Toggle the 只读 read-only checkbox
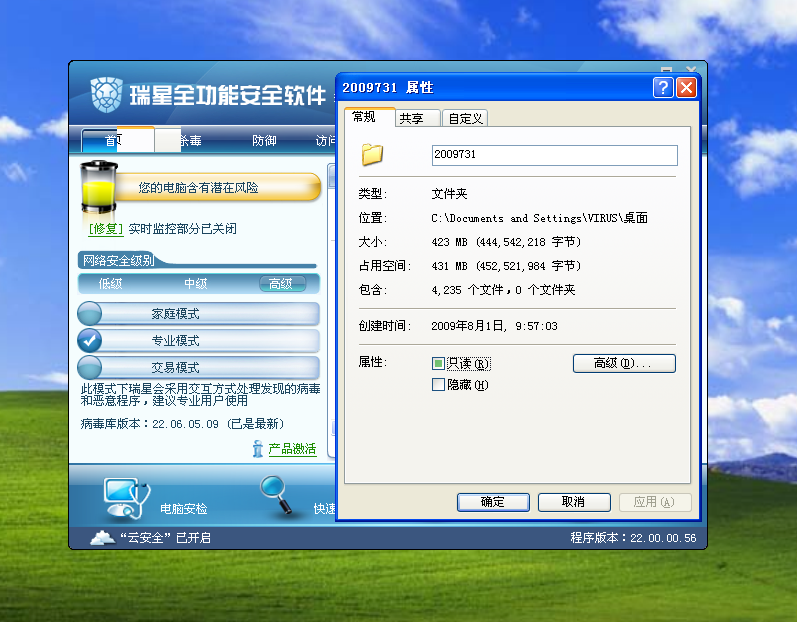This screenshot has height=622, width=797. tap(438, 363)
